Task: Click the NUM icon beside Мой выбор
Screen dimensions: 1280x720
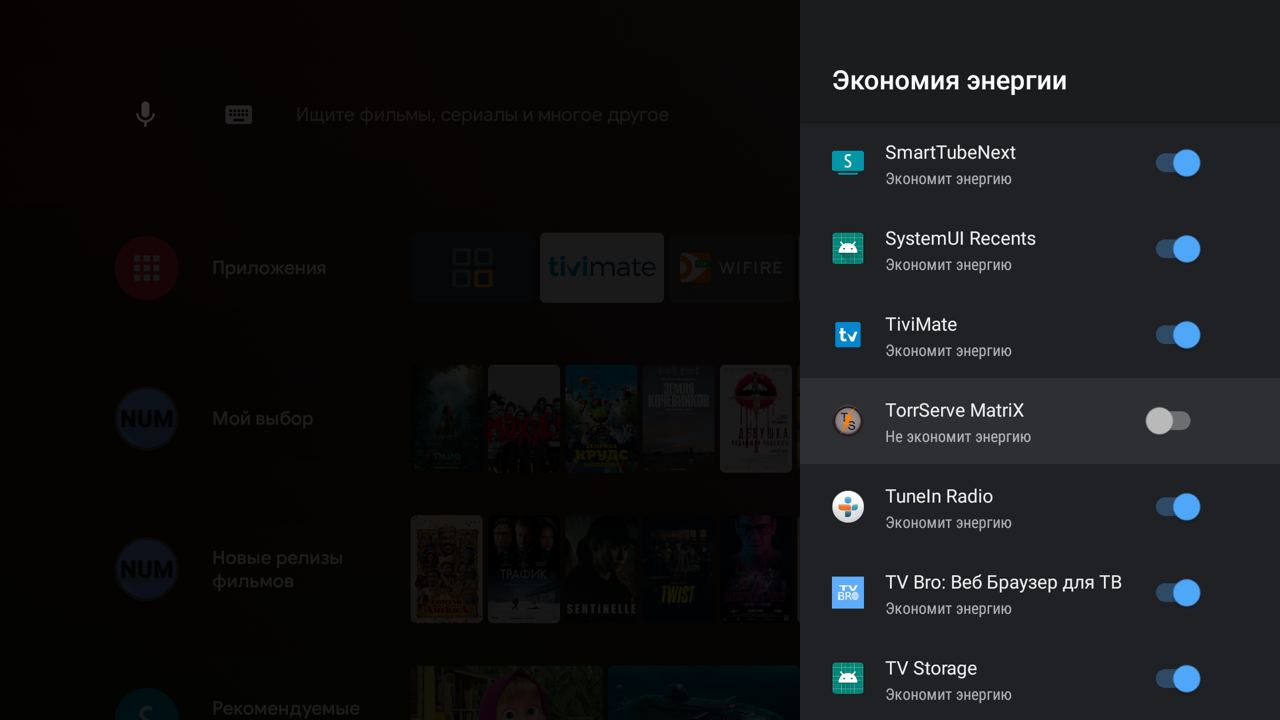Action: (x=147, y=418)
